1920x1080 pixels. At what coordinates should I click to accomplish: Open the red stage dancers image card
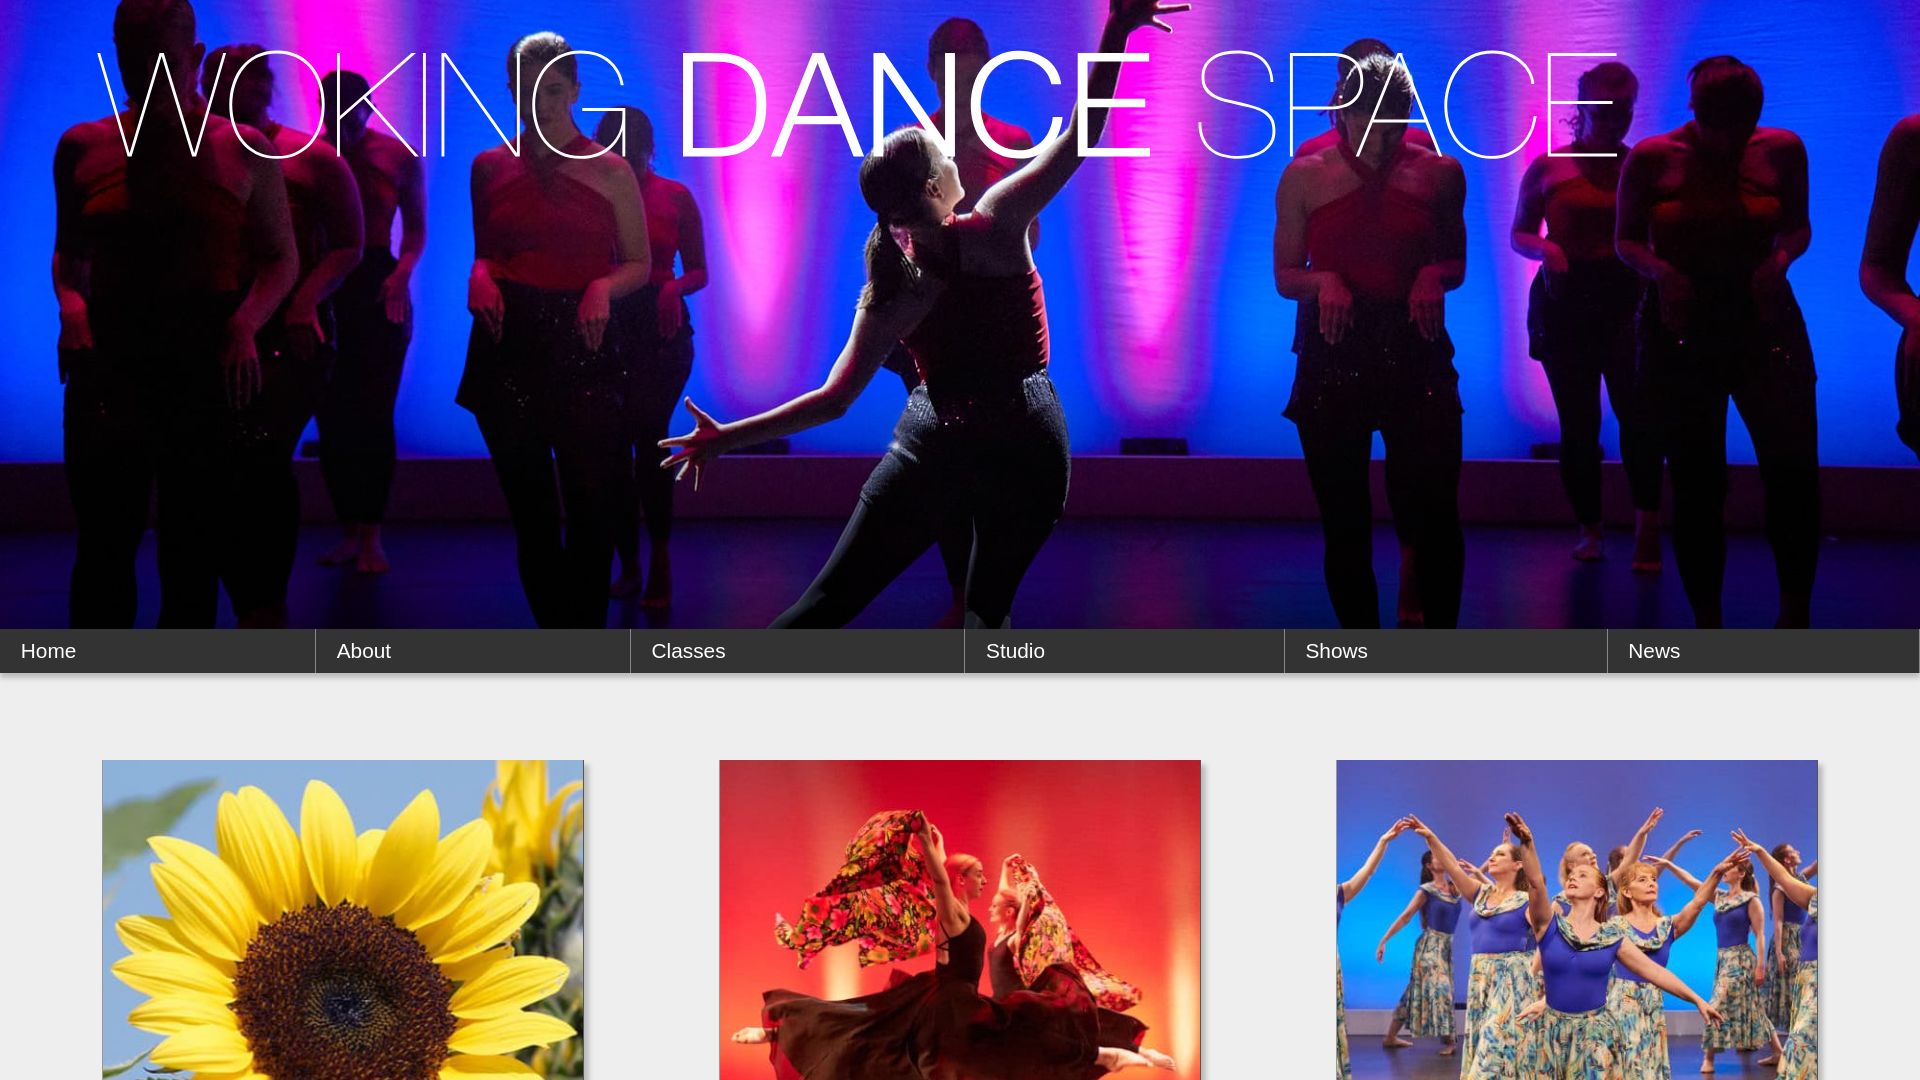pos(960,920)
